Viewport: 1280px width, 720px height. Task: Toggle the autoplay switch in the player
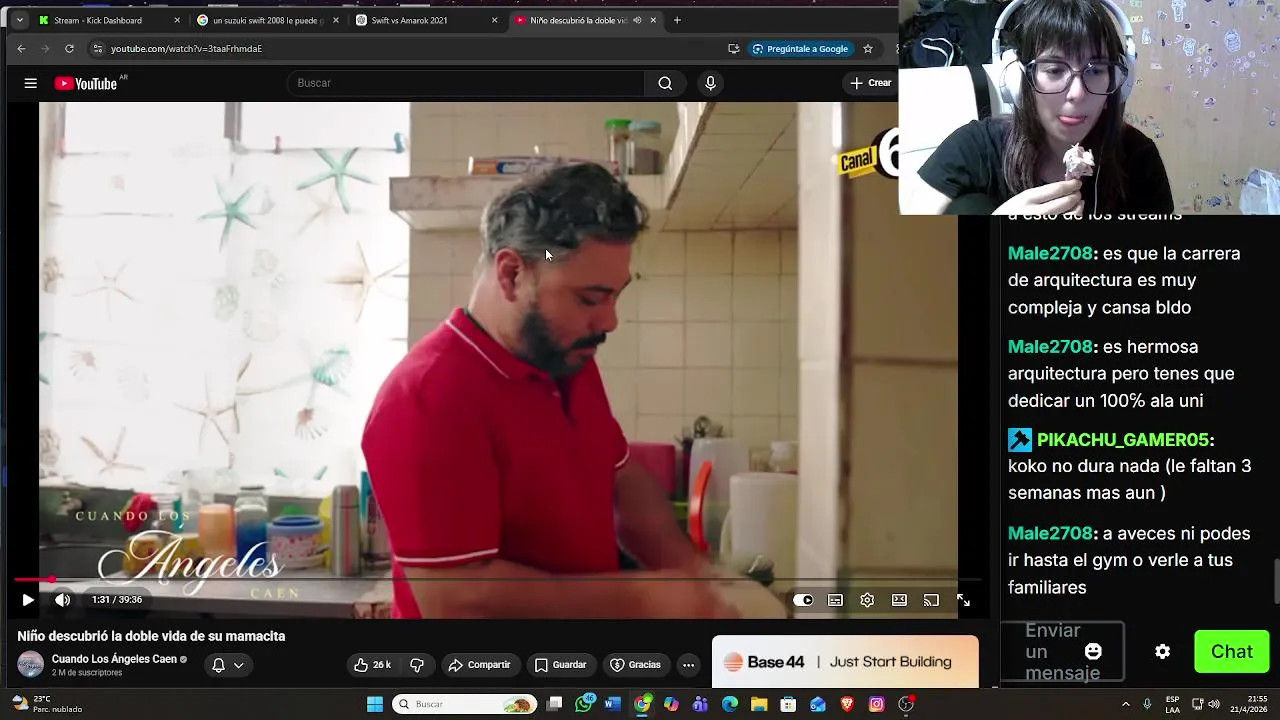(803, 600)
